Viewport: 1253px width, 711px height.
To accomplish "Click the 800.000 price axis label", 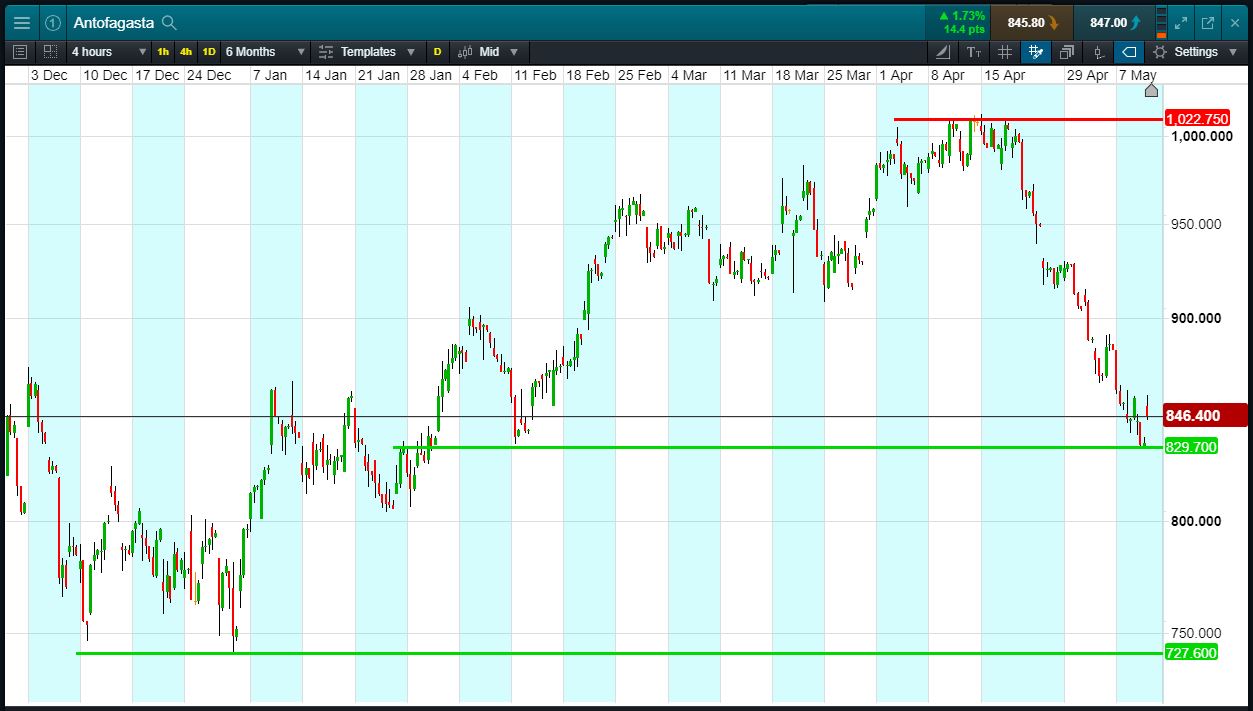I will pos(1196,521).
